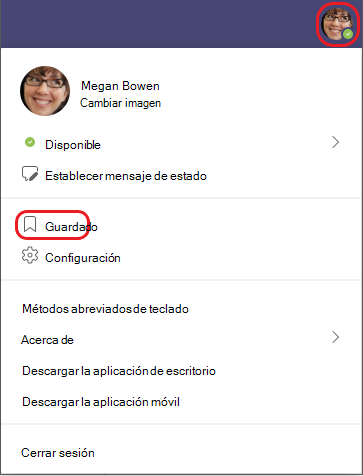363x476 pixels.
Task: Select the Acerca de menu item
Action: (181, 340)
